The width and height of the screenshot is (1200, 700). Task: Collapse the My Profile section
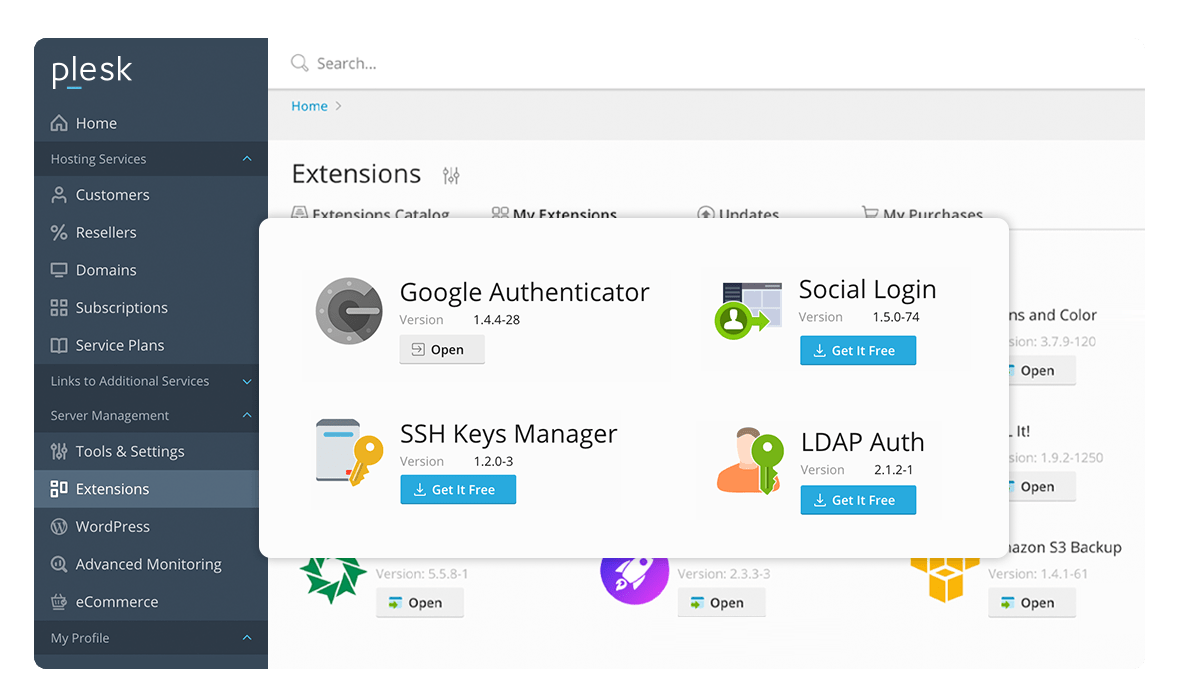click(x=247, y=638)
